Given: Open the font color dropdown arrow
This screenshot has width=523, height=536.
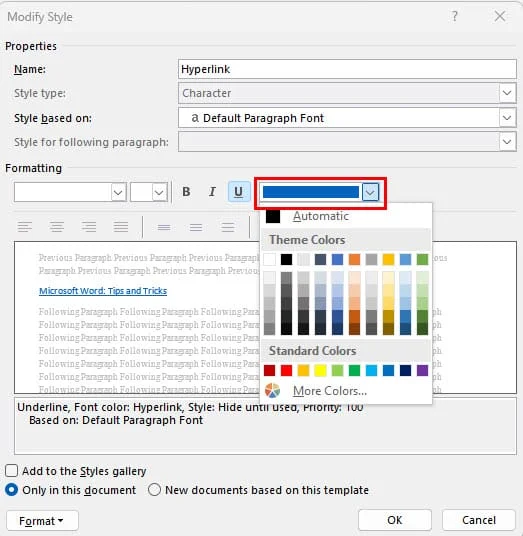Looking at the screenshot, I should point(370,192).
